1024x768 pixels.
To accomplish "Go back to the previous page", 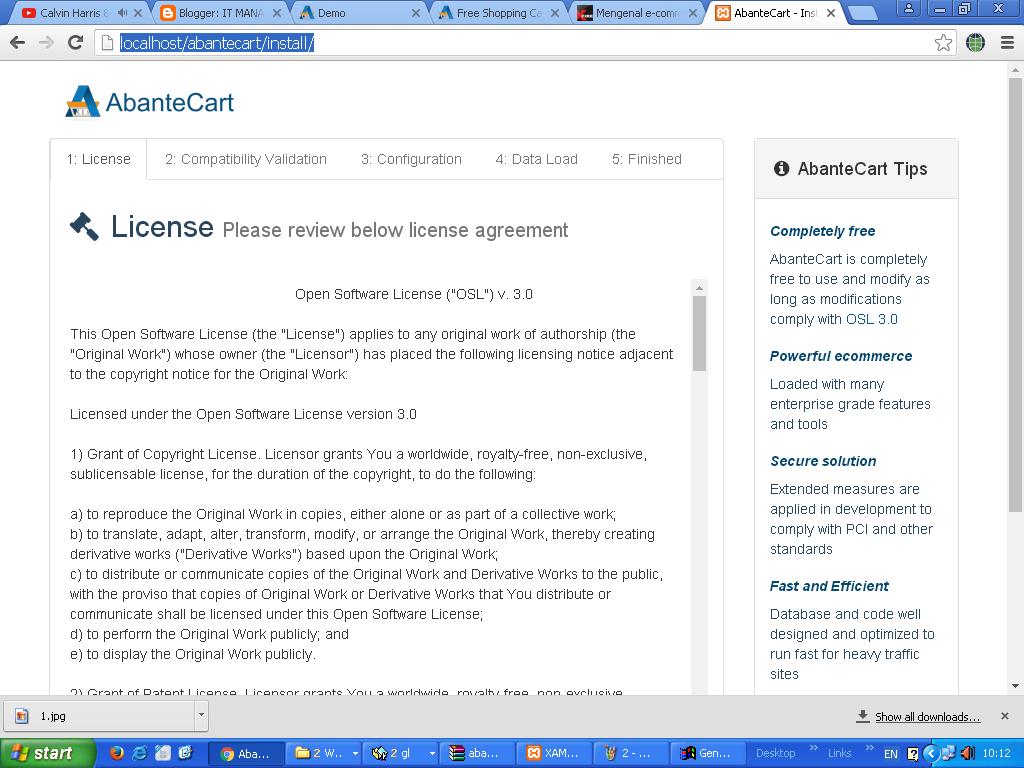I will [x=18, y=43].
